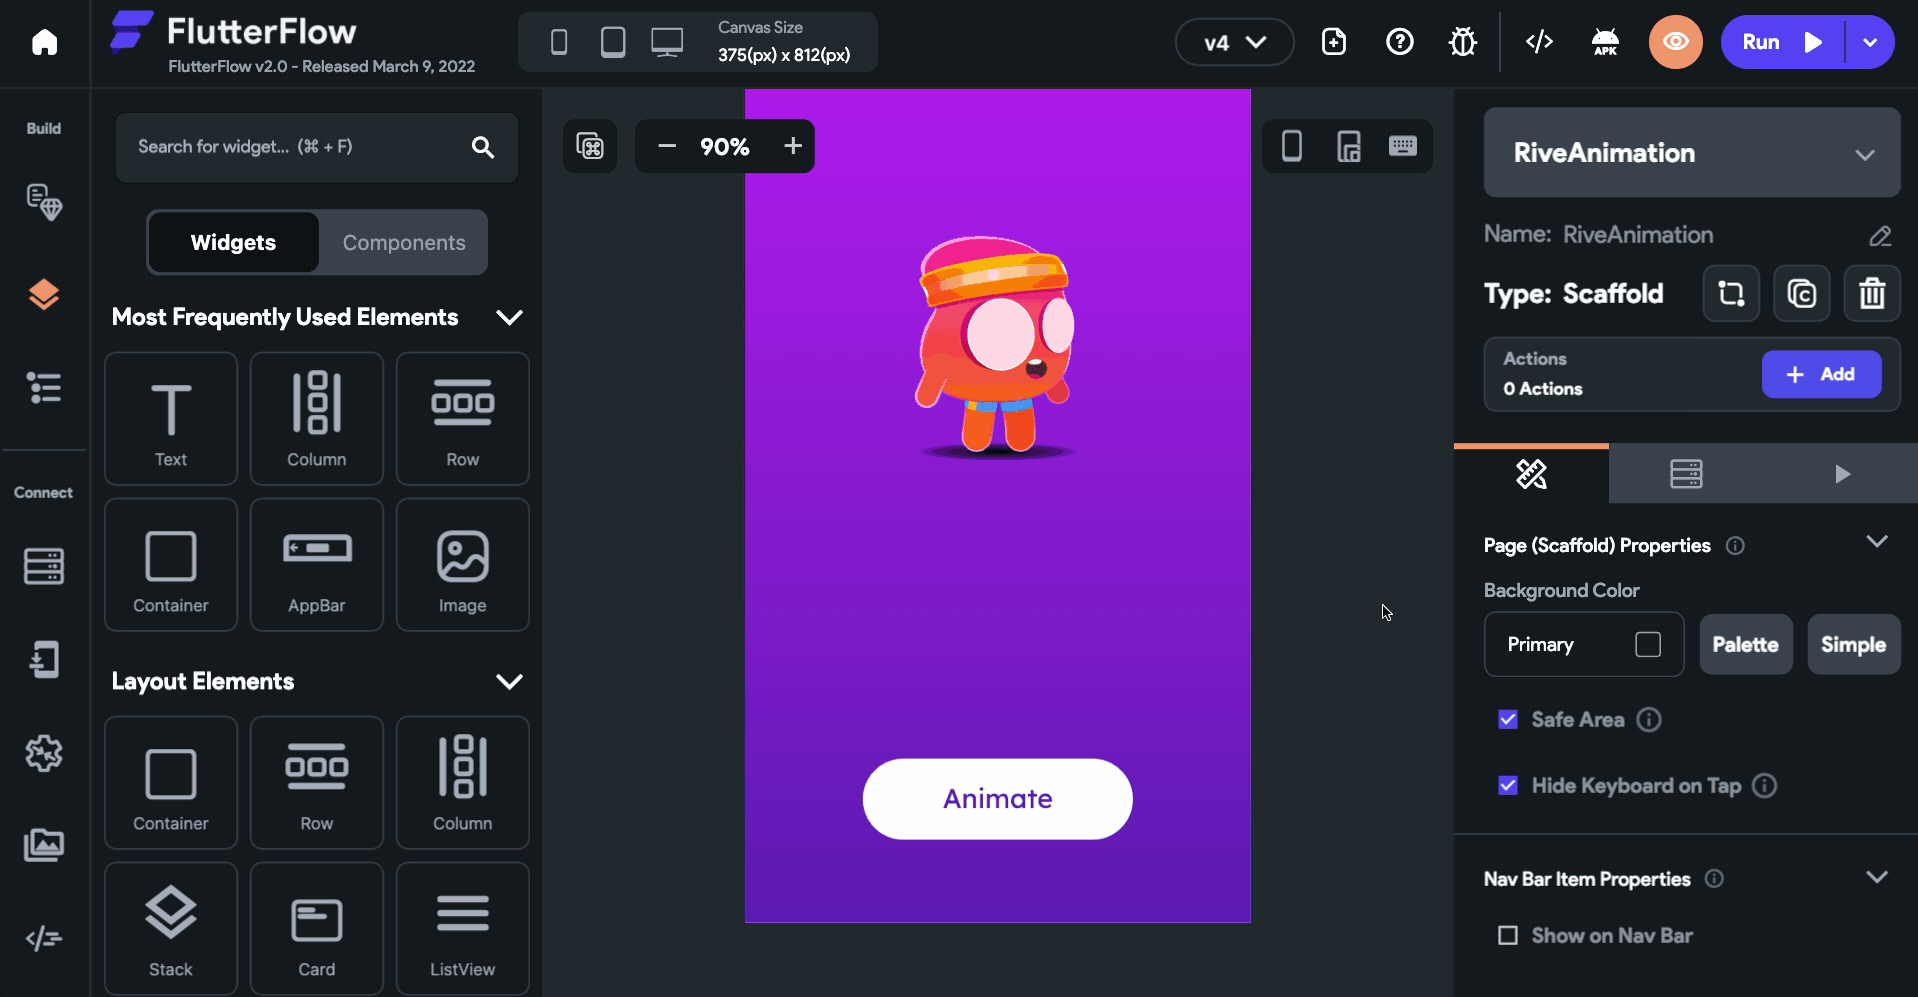Toggle Show on Nav Bar checkbox

1507,935
